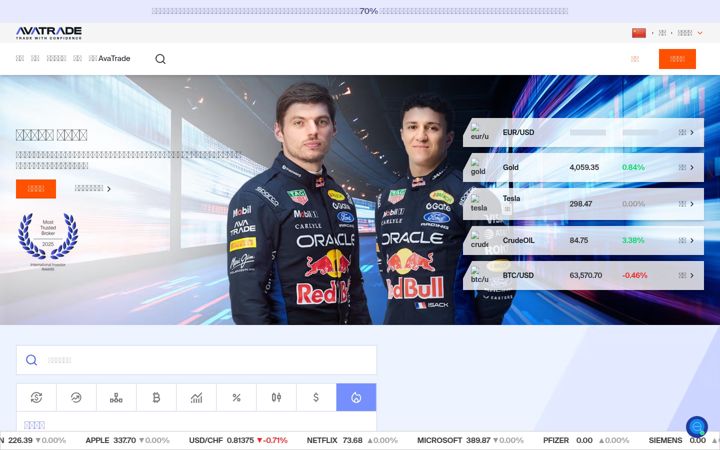
Task: Click the EUR/USD instrument name
Action: click(x=518, y=132)
